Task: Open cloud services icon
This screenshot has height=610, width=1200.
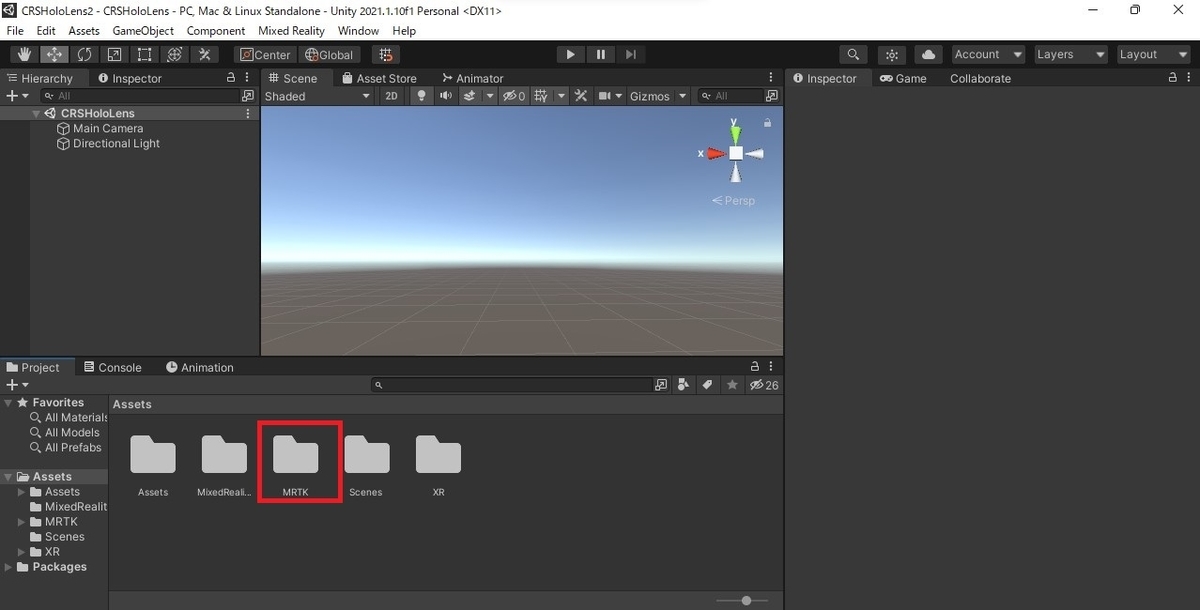Action: pyautogui.click(x=929, y=54)
